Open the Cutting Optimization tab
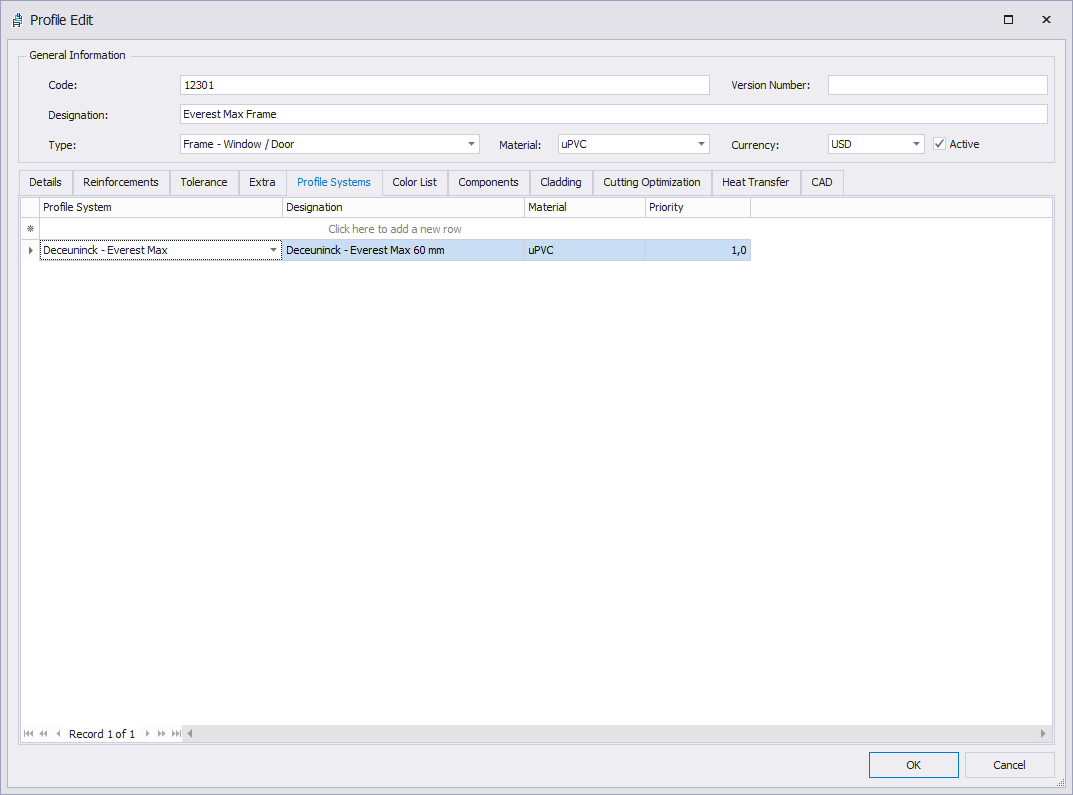Image resolution: width=1073 pixels, height=795 pixels. point(651,182)
